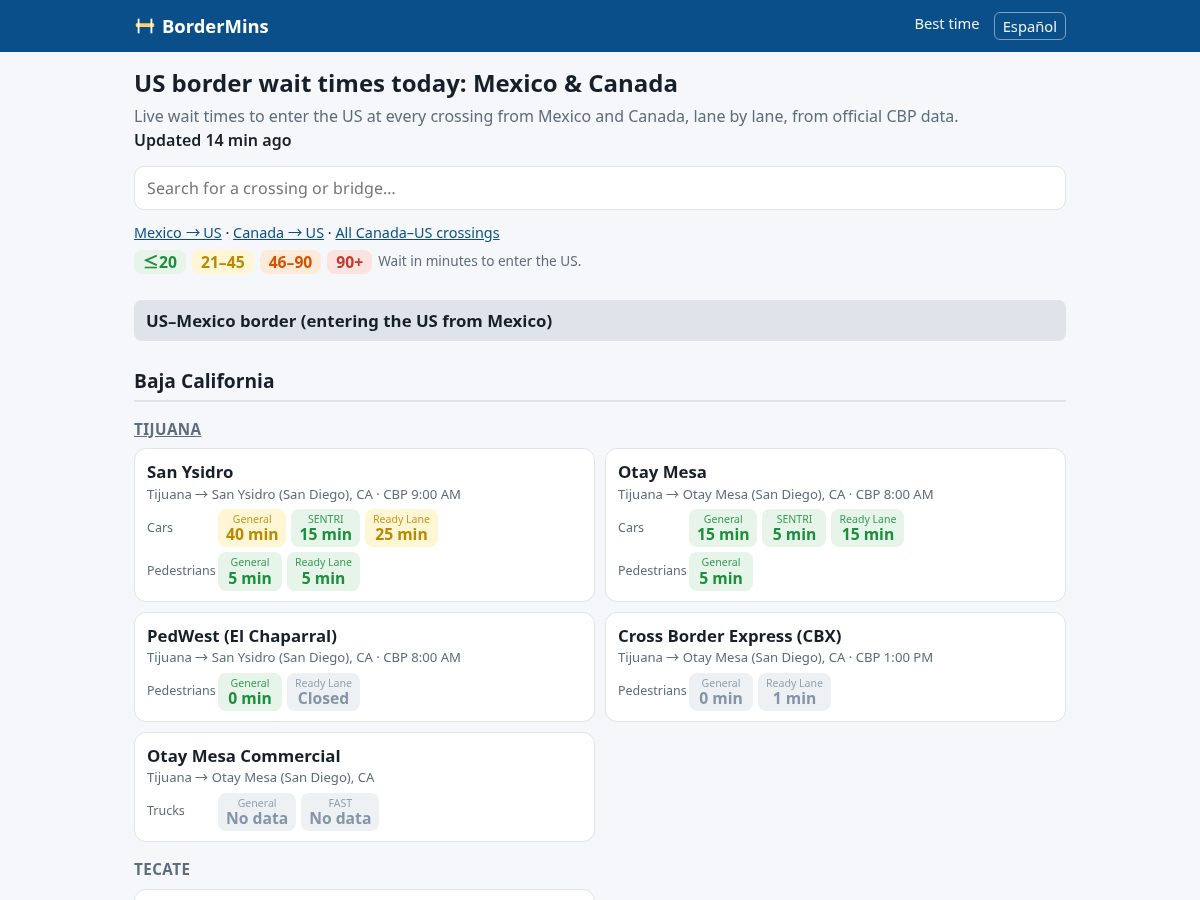Select Otay Mesa cars General 15 min
Screen dimensions: 1200x900
point(723,528)
